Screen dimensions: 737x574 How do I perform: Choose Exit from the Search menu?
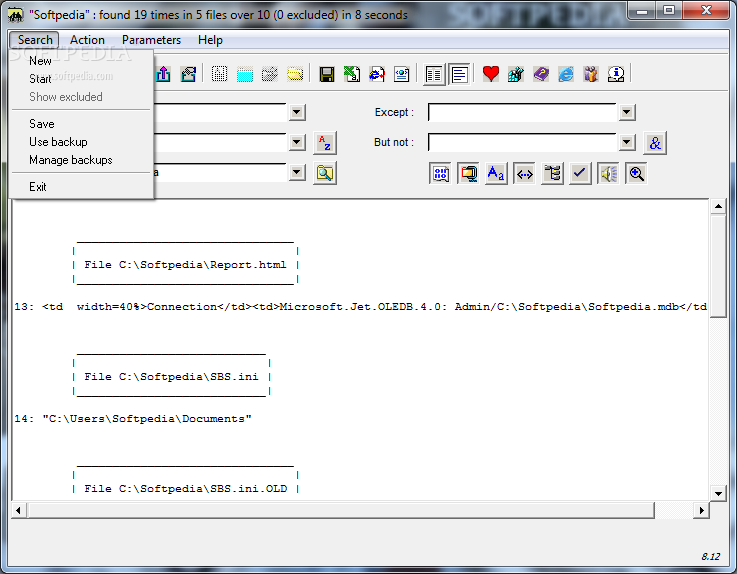(x=81, y=187)
